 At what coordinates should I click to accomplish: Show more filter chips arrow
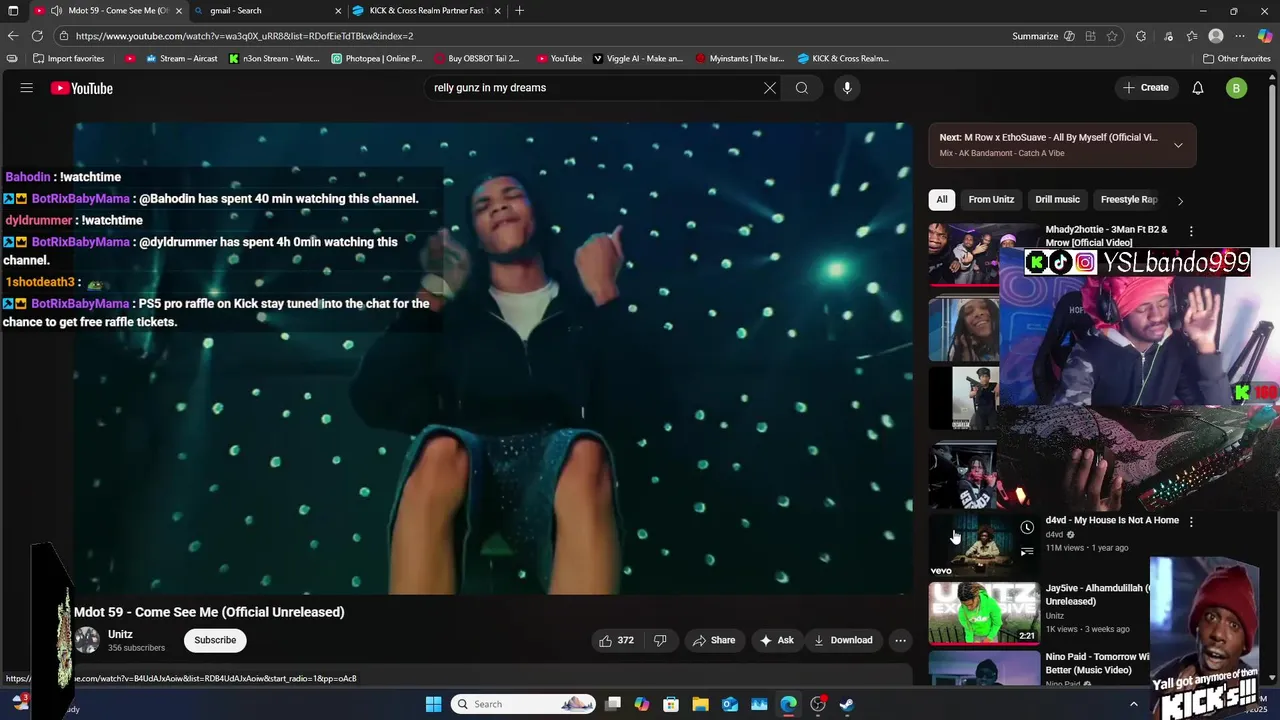tap(1180, 200)
